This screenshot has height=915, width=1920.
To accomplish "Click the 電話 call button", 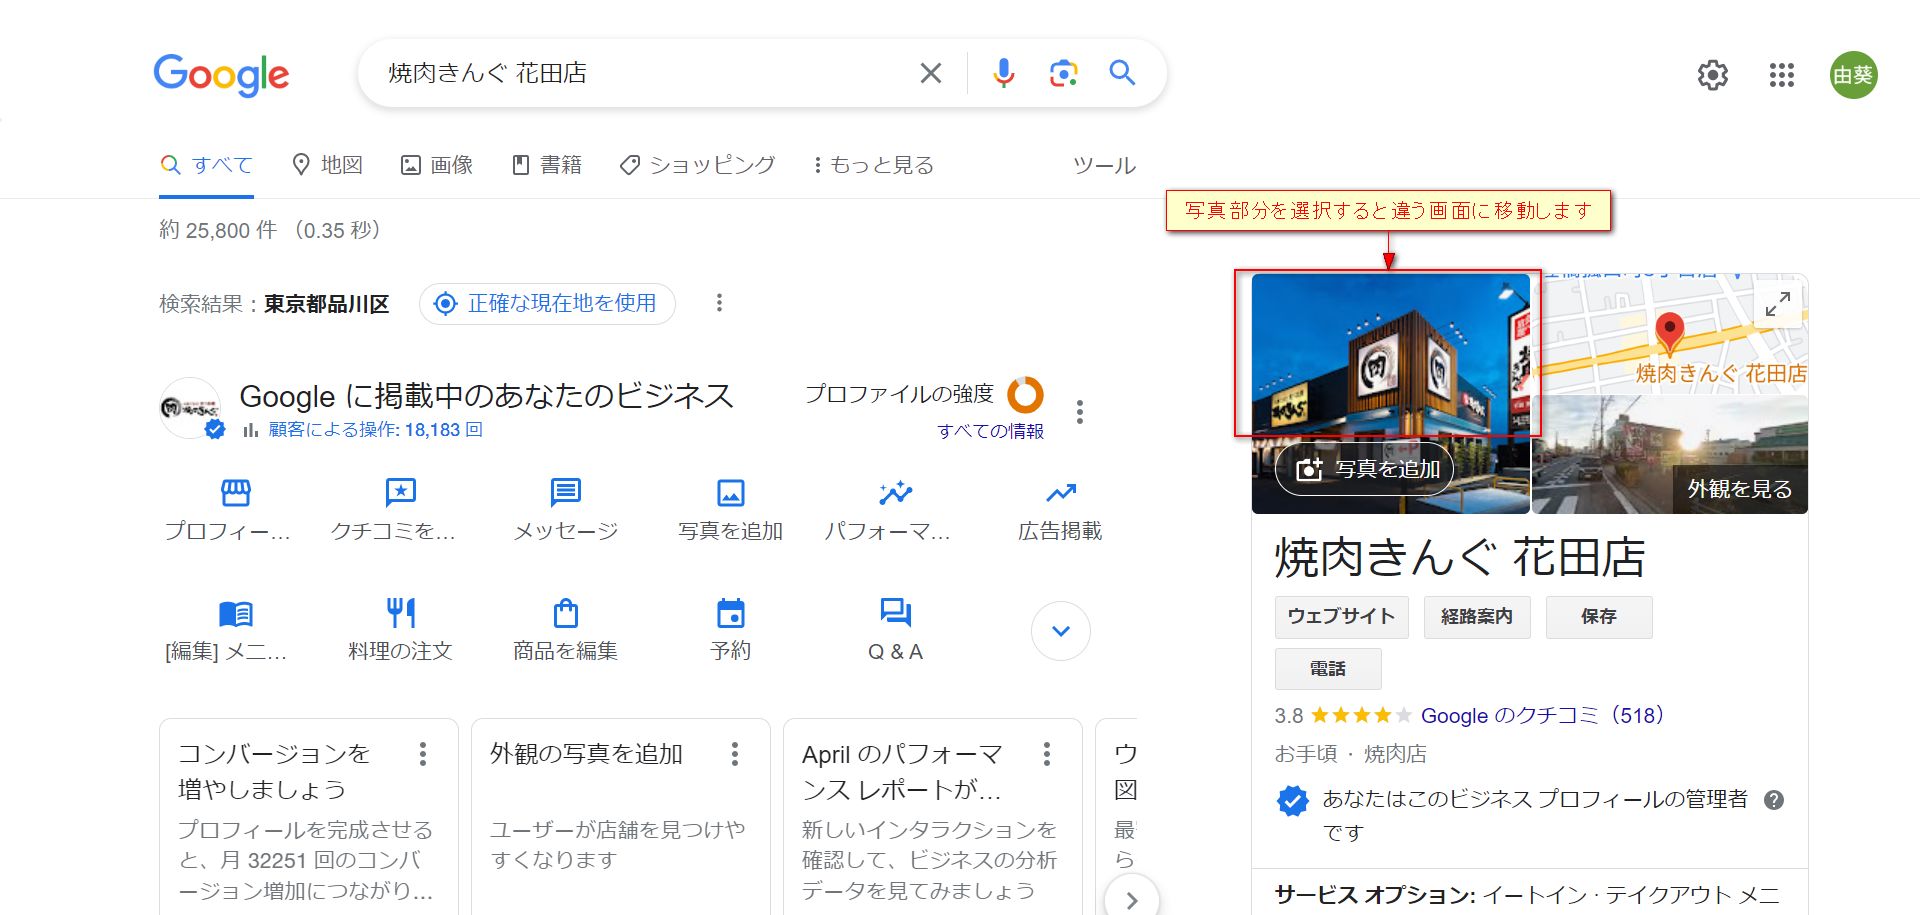I will pyautogui.click(x=1328, y=669).
